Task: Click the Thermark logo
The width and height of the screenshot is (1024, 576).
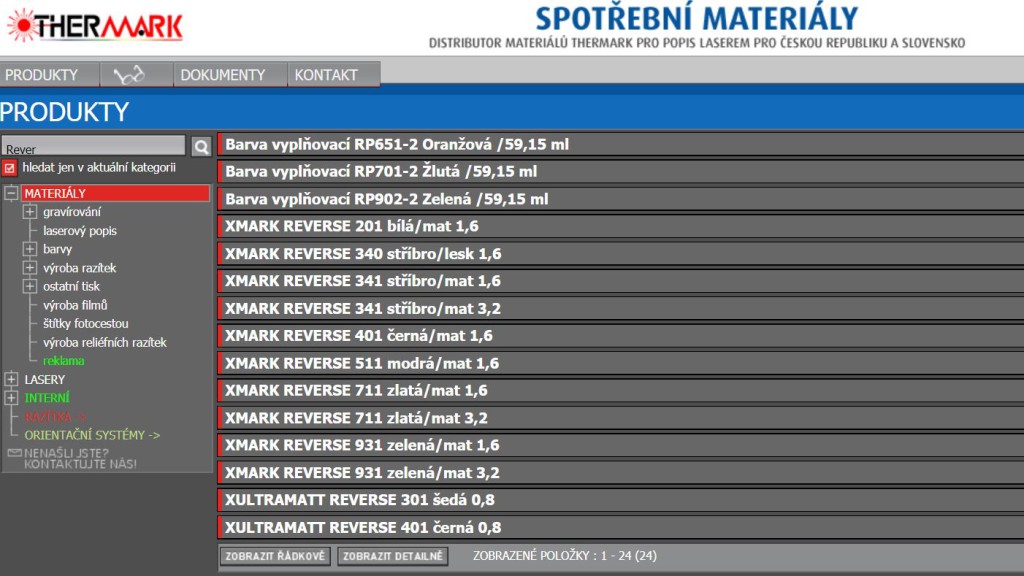Action: click(95, 25)
